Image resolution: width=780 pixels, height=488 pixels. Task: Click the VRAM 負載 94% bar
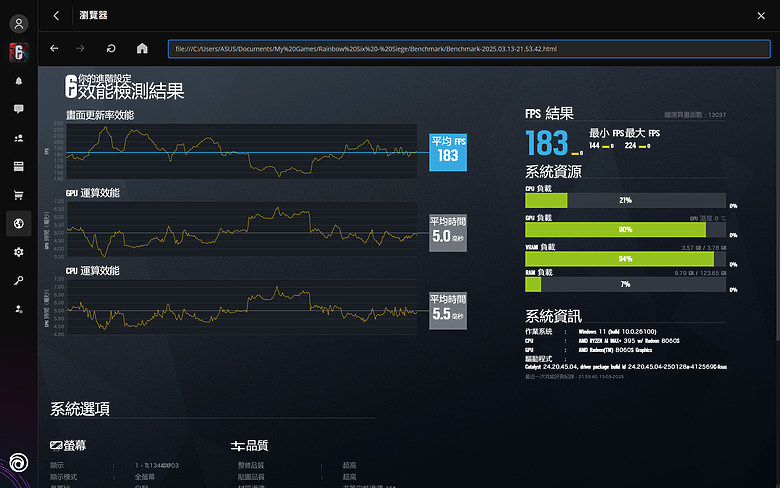click(625, 259)
